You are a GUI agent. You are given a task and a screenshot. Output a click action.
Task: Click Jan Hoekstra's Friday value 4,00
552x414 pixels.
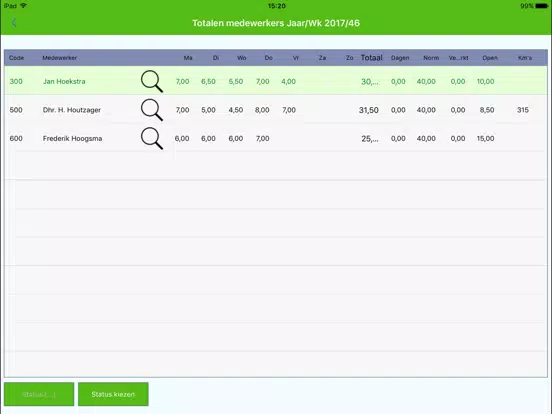click(288, 81)
